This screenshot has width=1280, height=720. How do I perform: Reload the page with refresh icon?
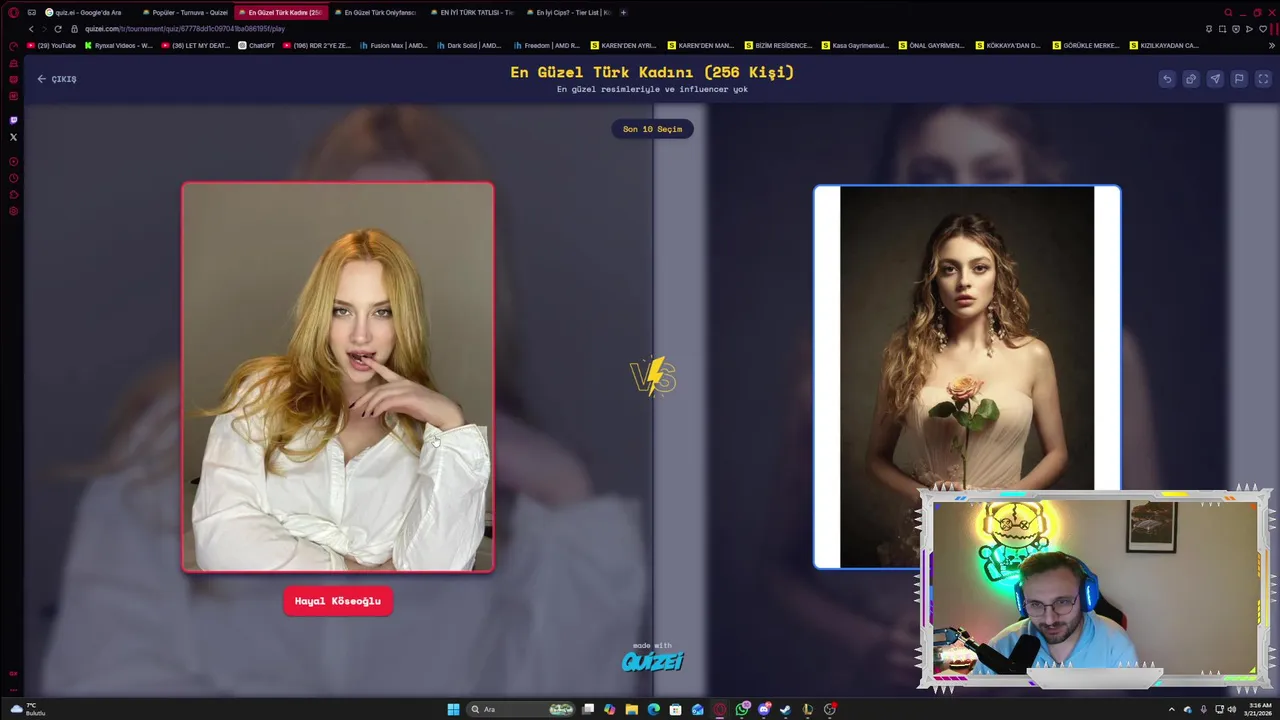pyautogui.click(x=58, y=29)
